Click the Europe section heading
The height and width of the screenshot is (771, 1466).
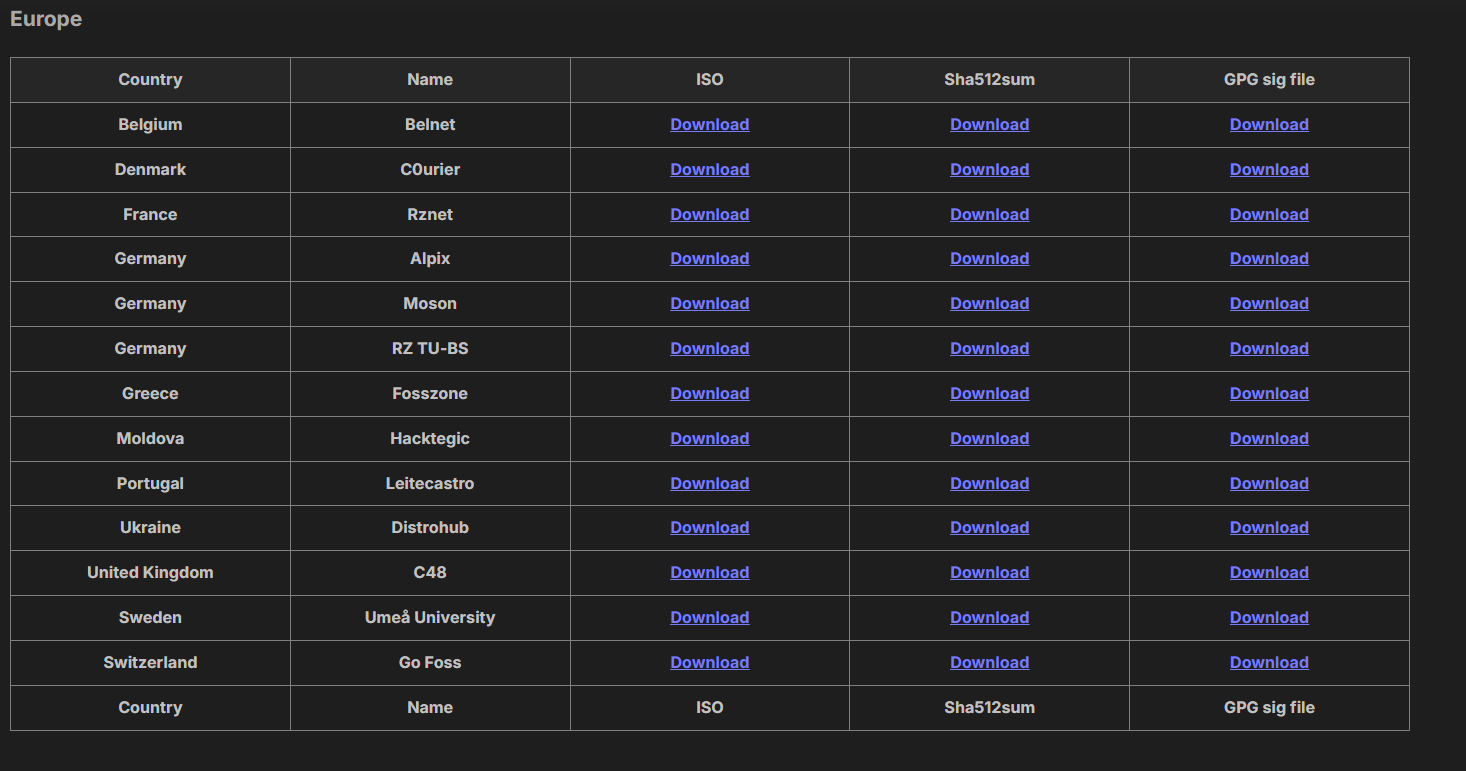pyautogui.click(x=46, y=19)
